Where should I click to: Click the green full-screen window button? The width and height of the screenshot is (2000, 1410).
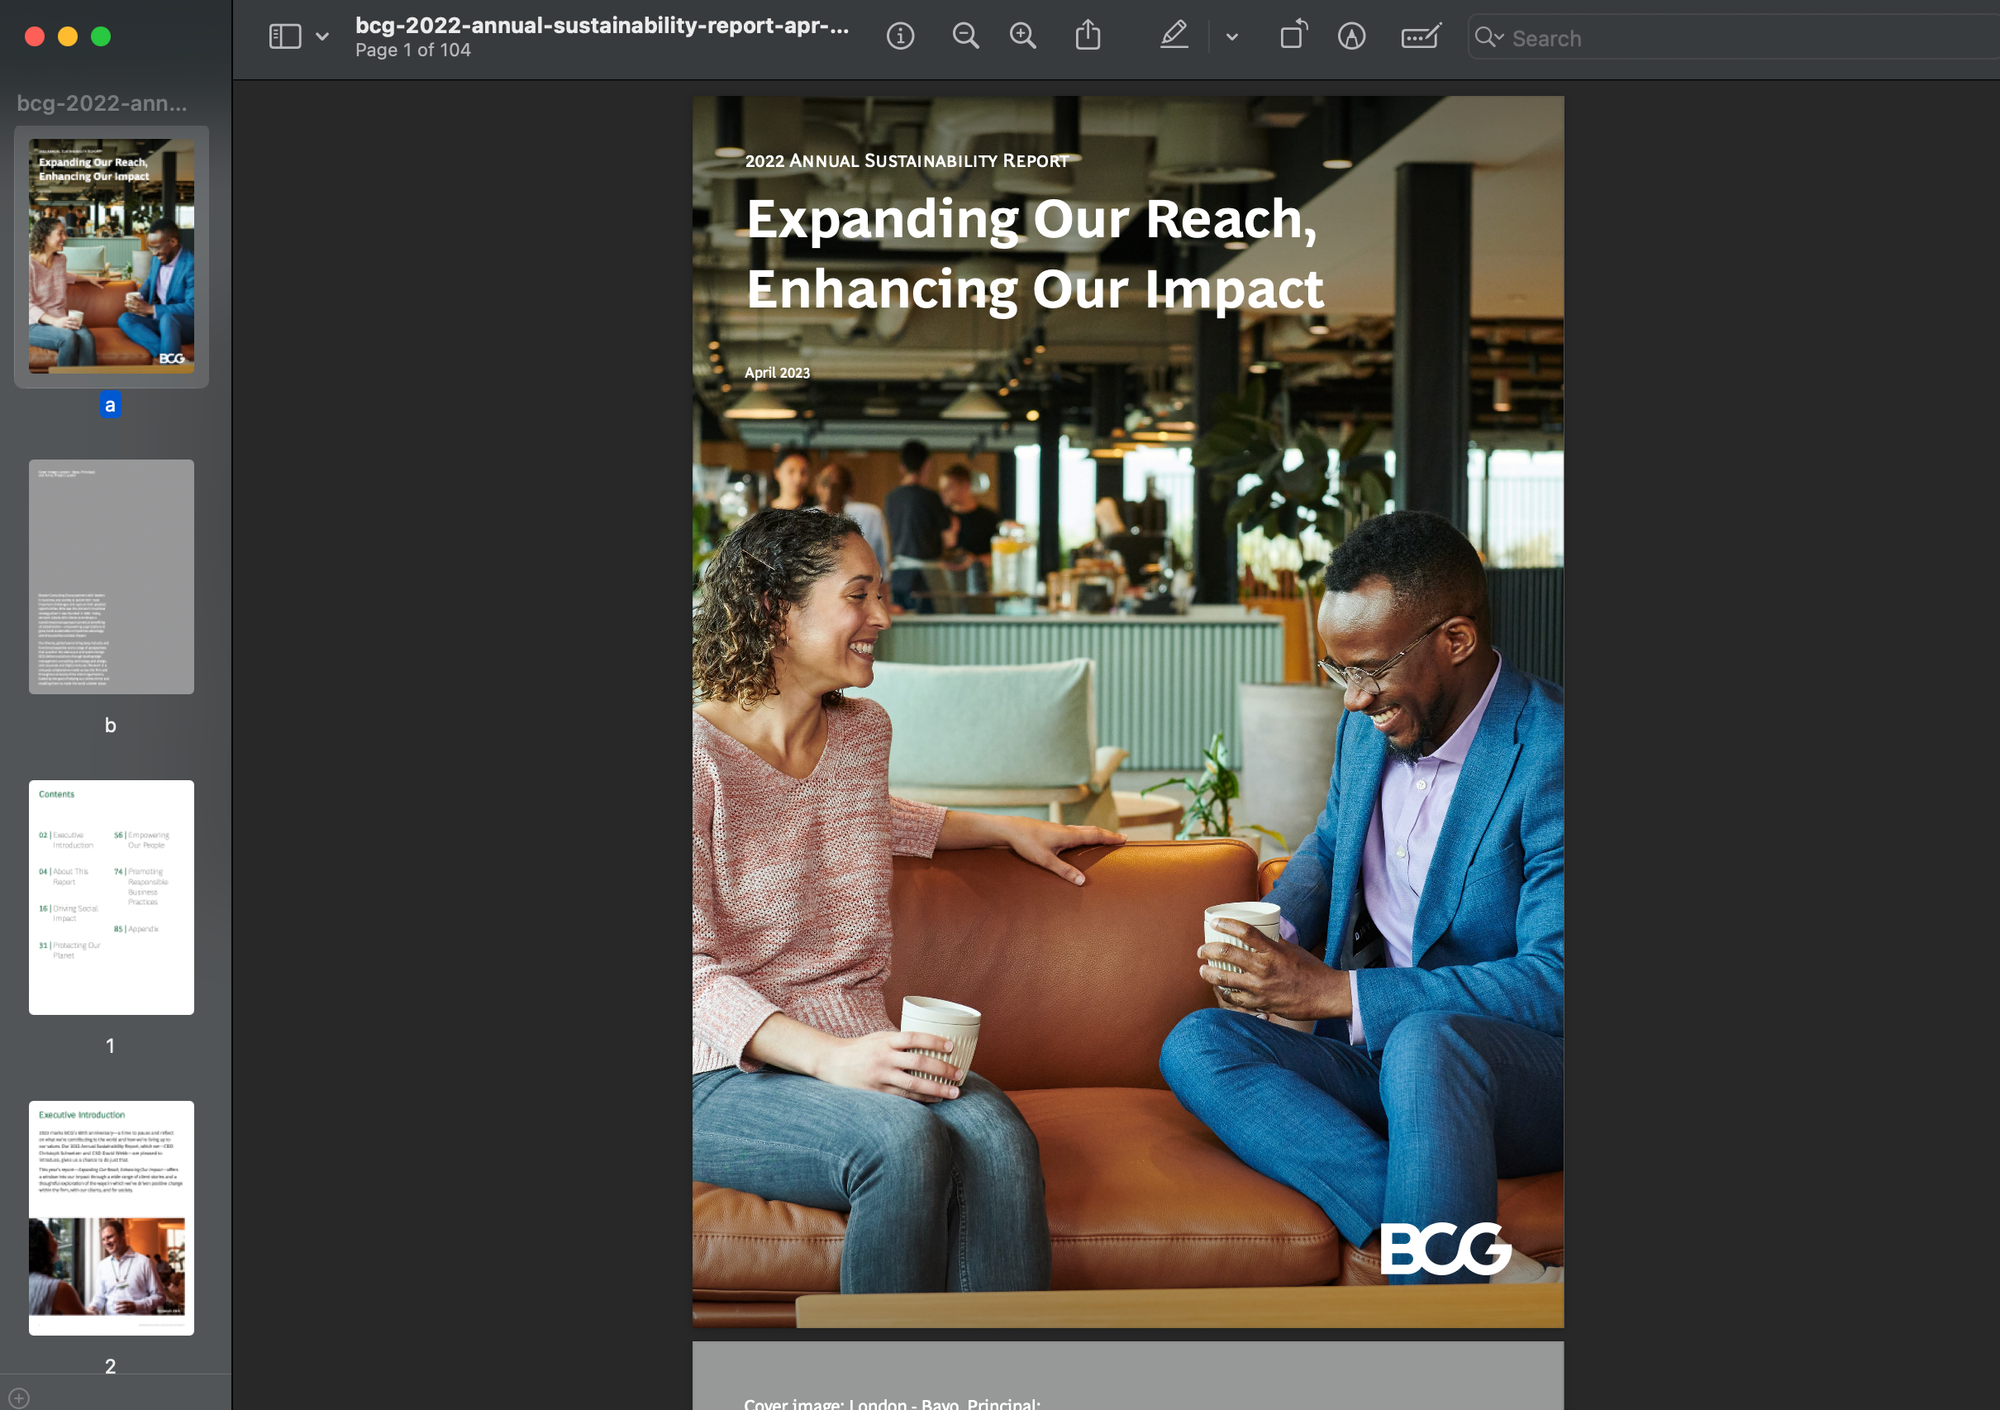point(101,37)
